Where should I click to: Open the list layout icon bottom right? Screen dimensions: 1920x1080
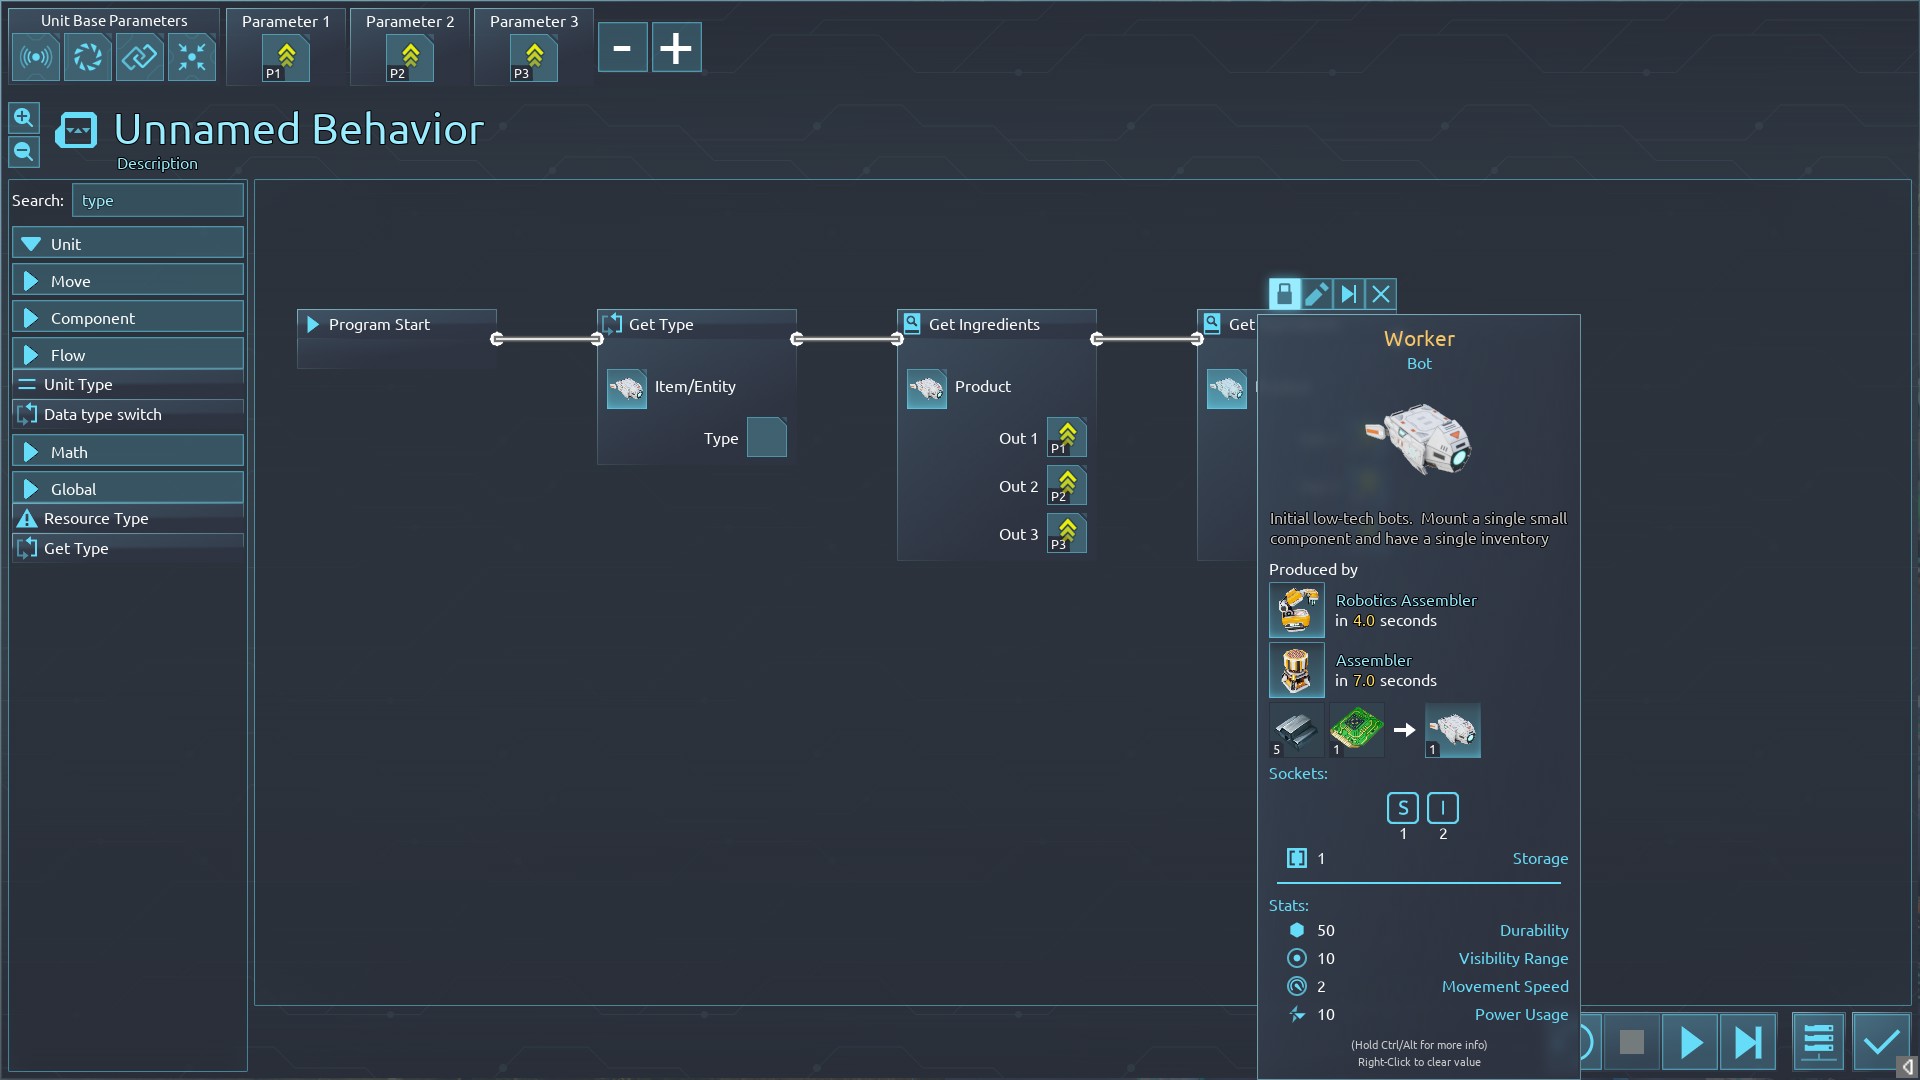coord(1817,1042)
